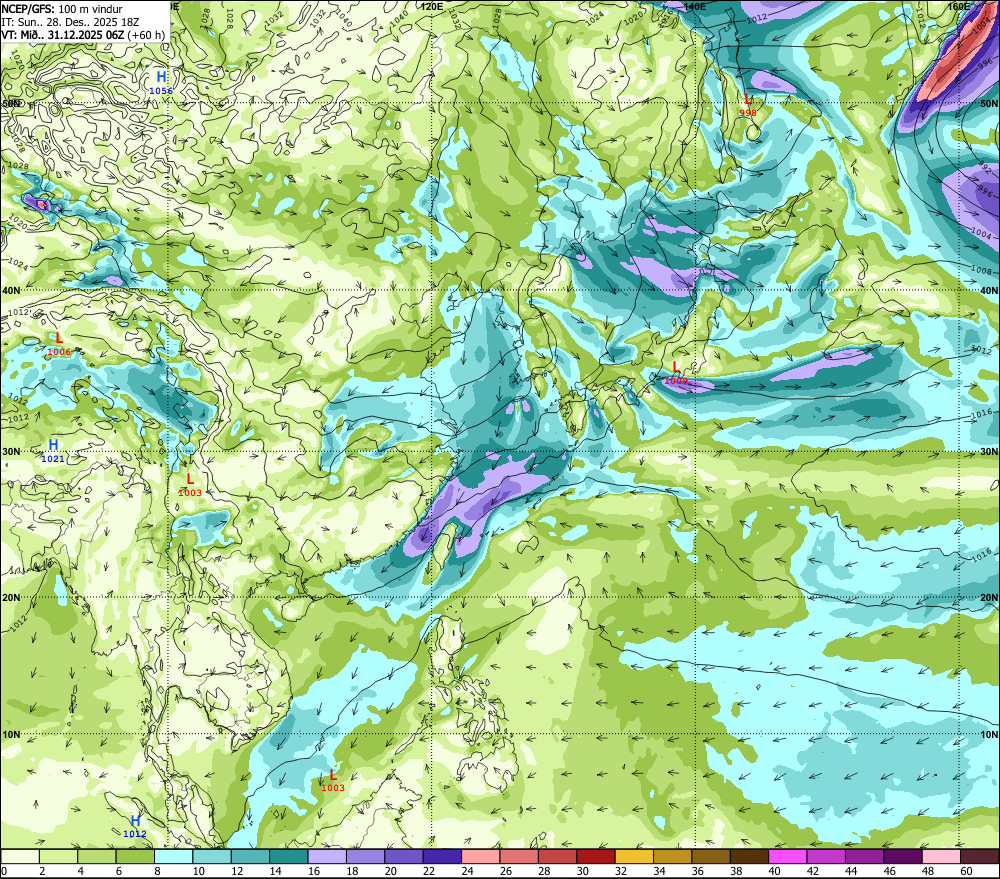Click the legend value 30
The width and height of the screenshot is (1000, 879).
coord(582,871)
